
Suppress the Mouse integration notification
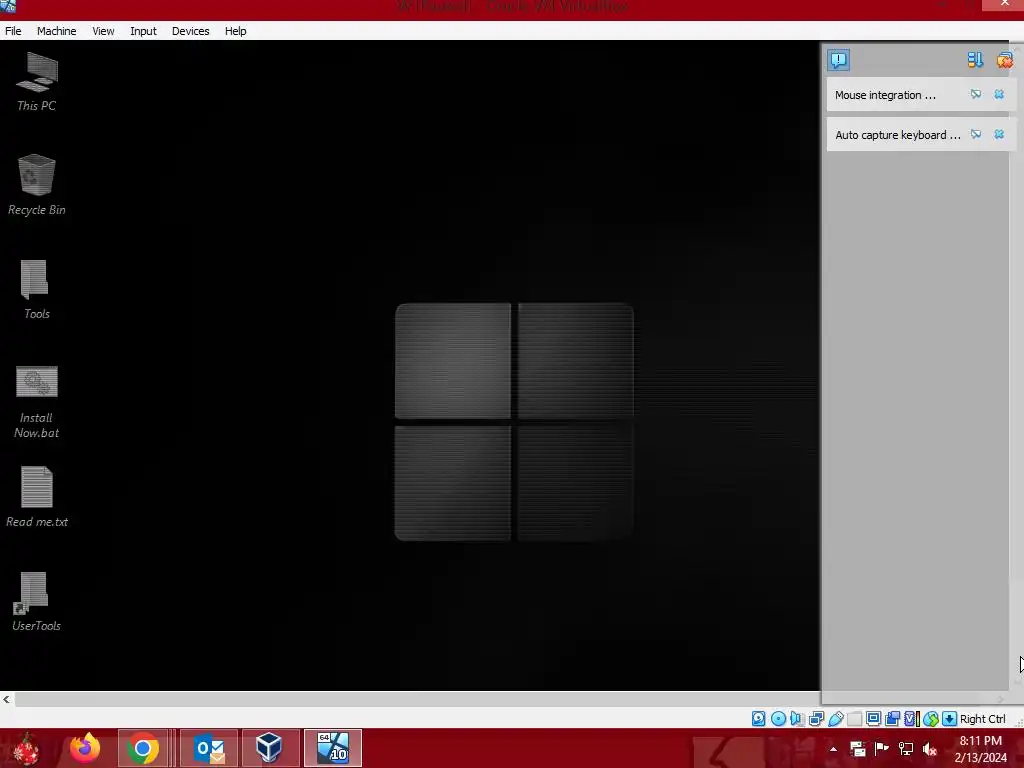(x=976, y=95)
